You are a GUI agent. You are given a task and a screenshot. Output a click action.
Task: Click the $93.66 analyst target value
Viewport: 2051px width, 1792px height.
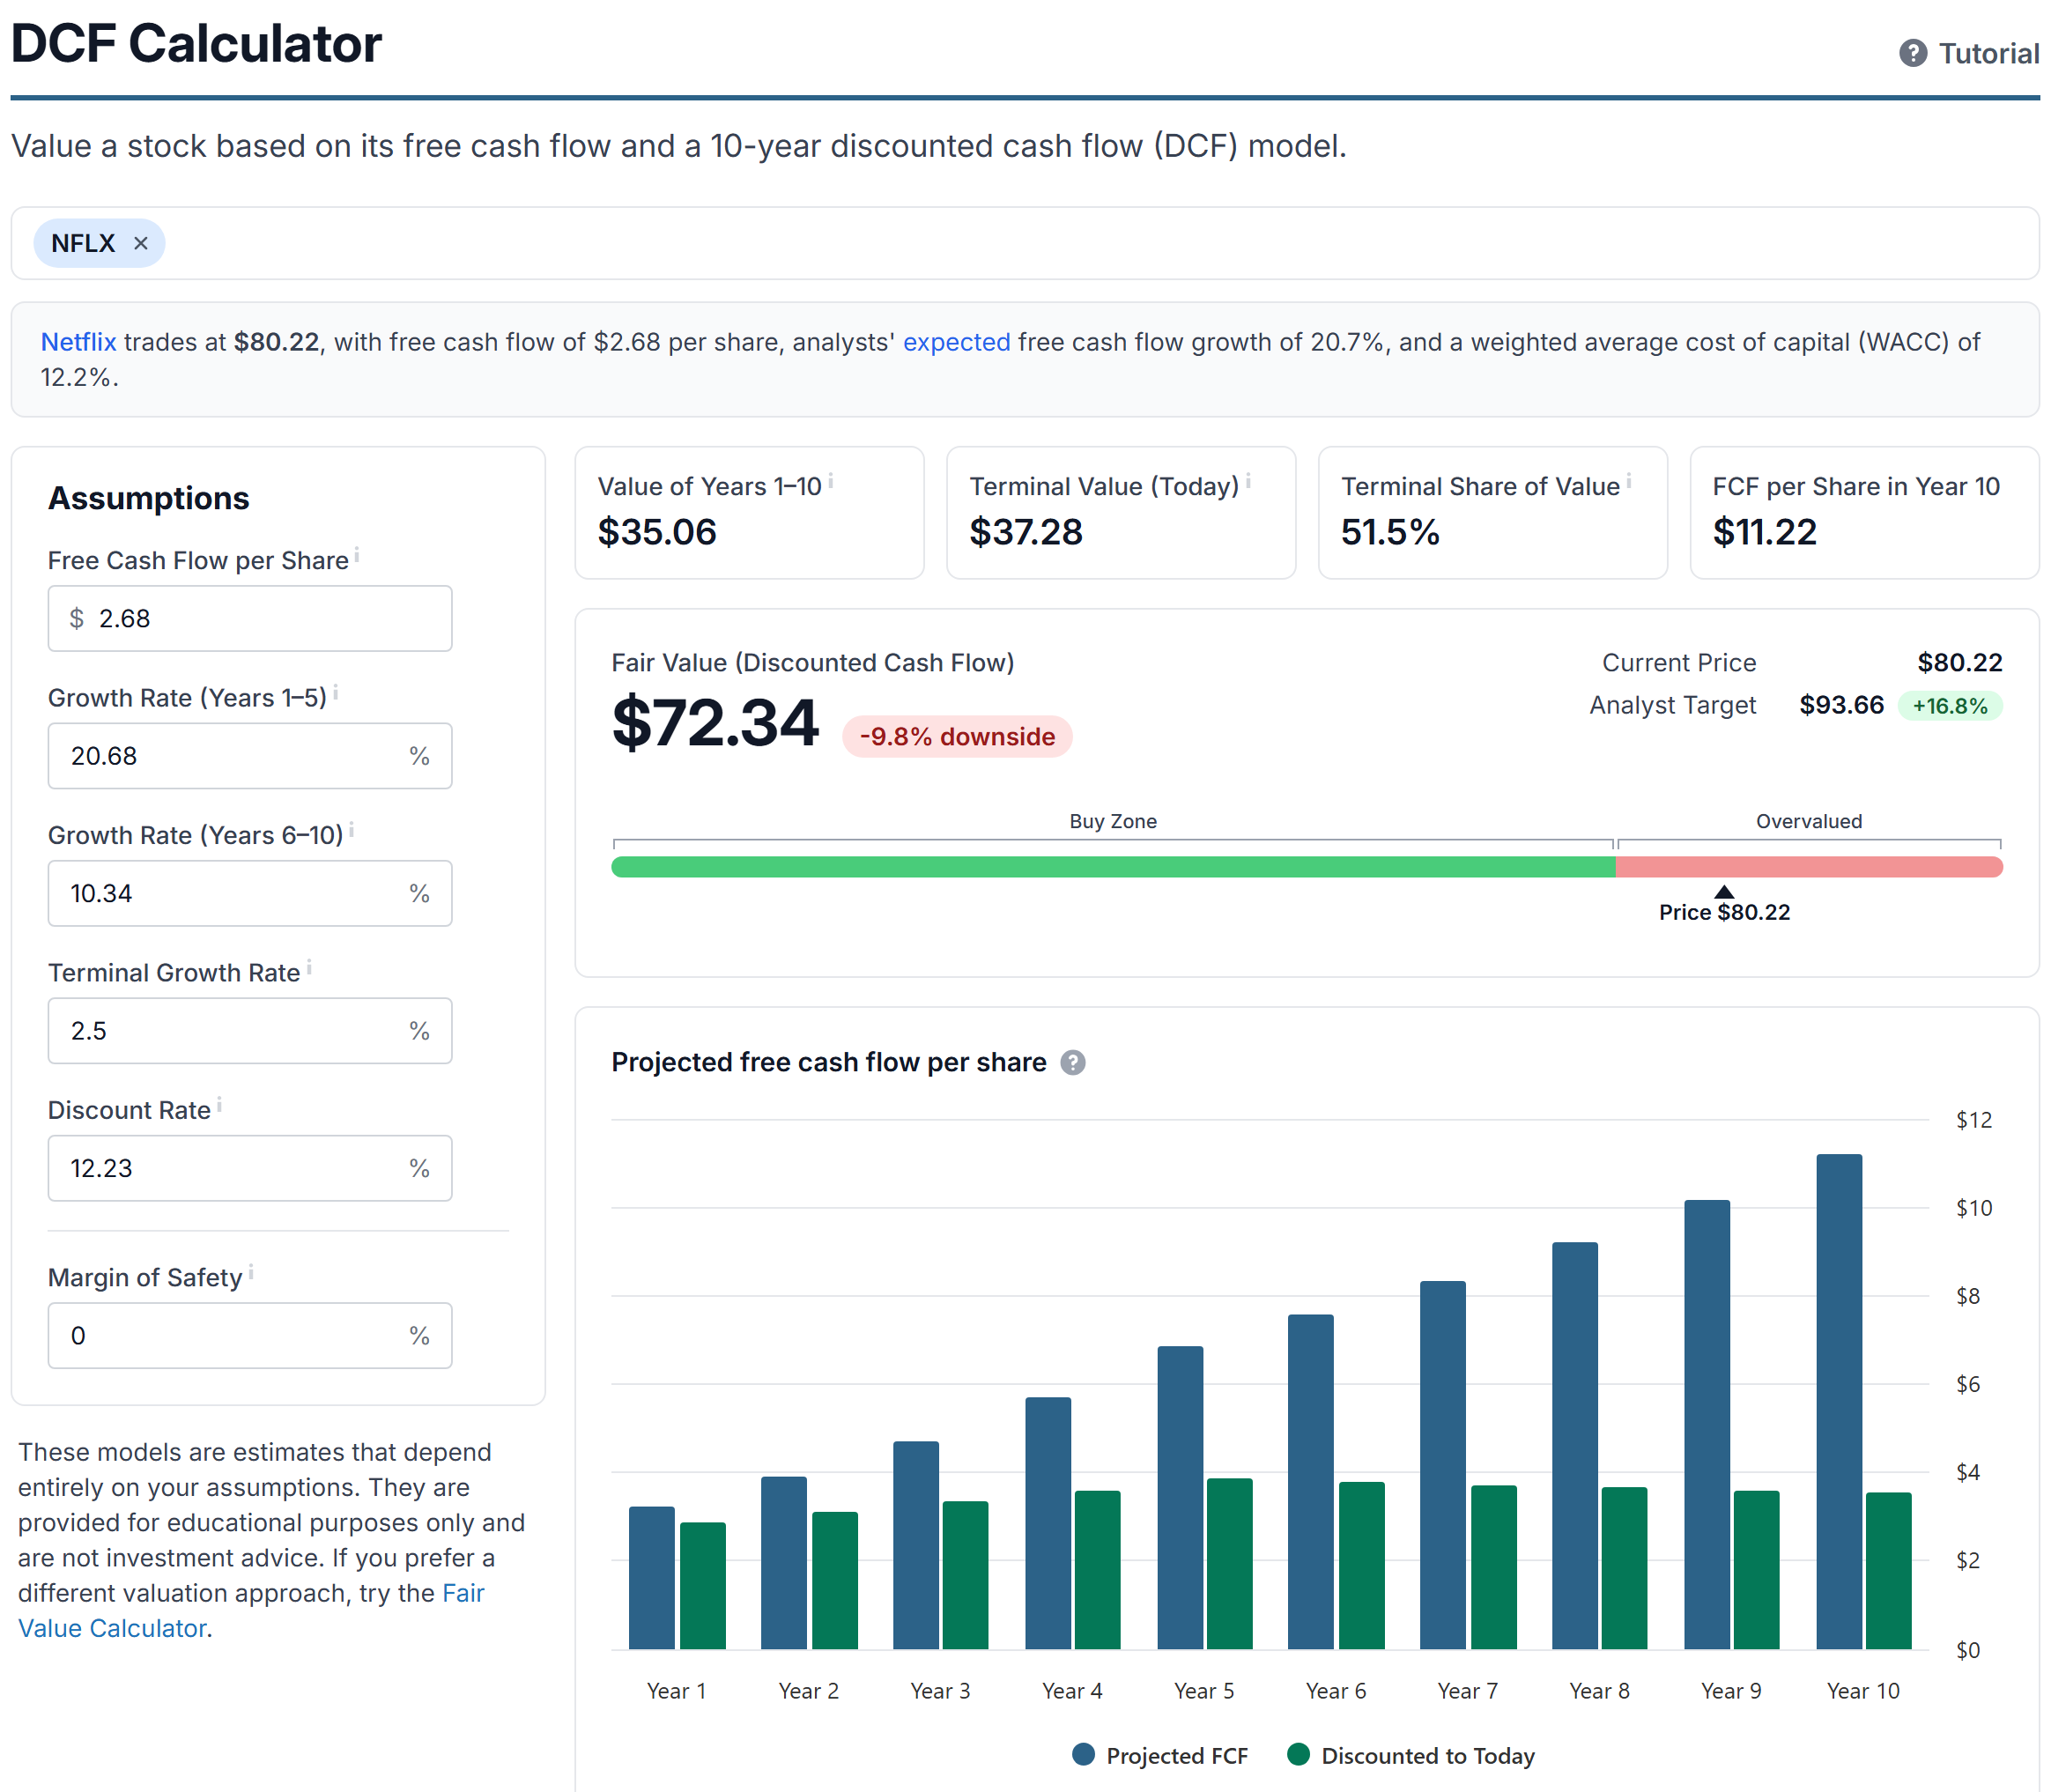[1841, 705]
